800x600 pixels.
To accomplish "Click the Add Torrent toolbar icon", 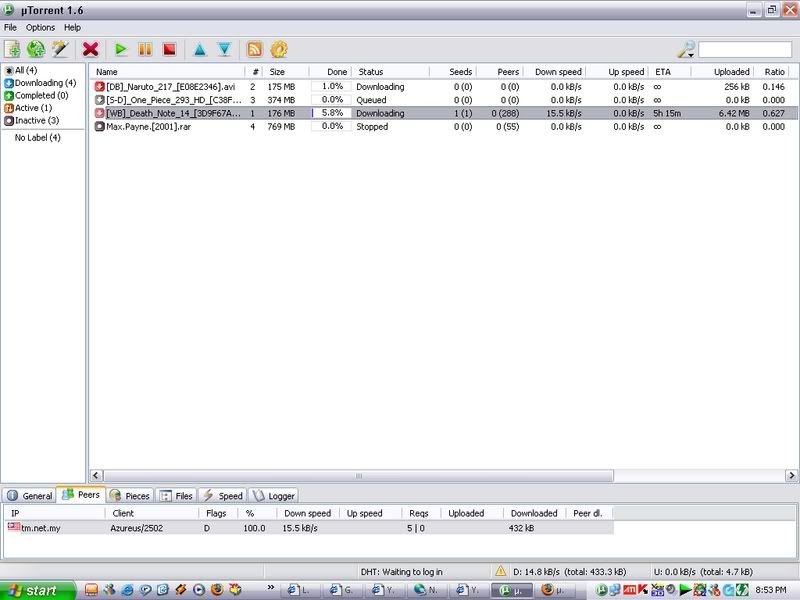I will tap(14, 49).
